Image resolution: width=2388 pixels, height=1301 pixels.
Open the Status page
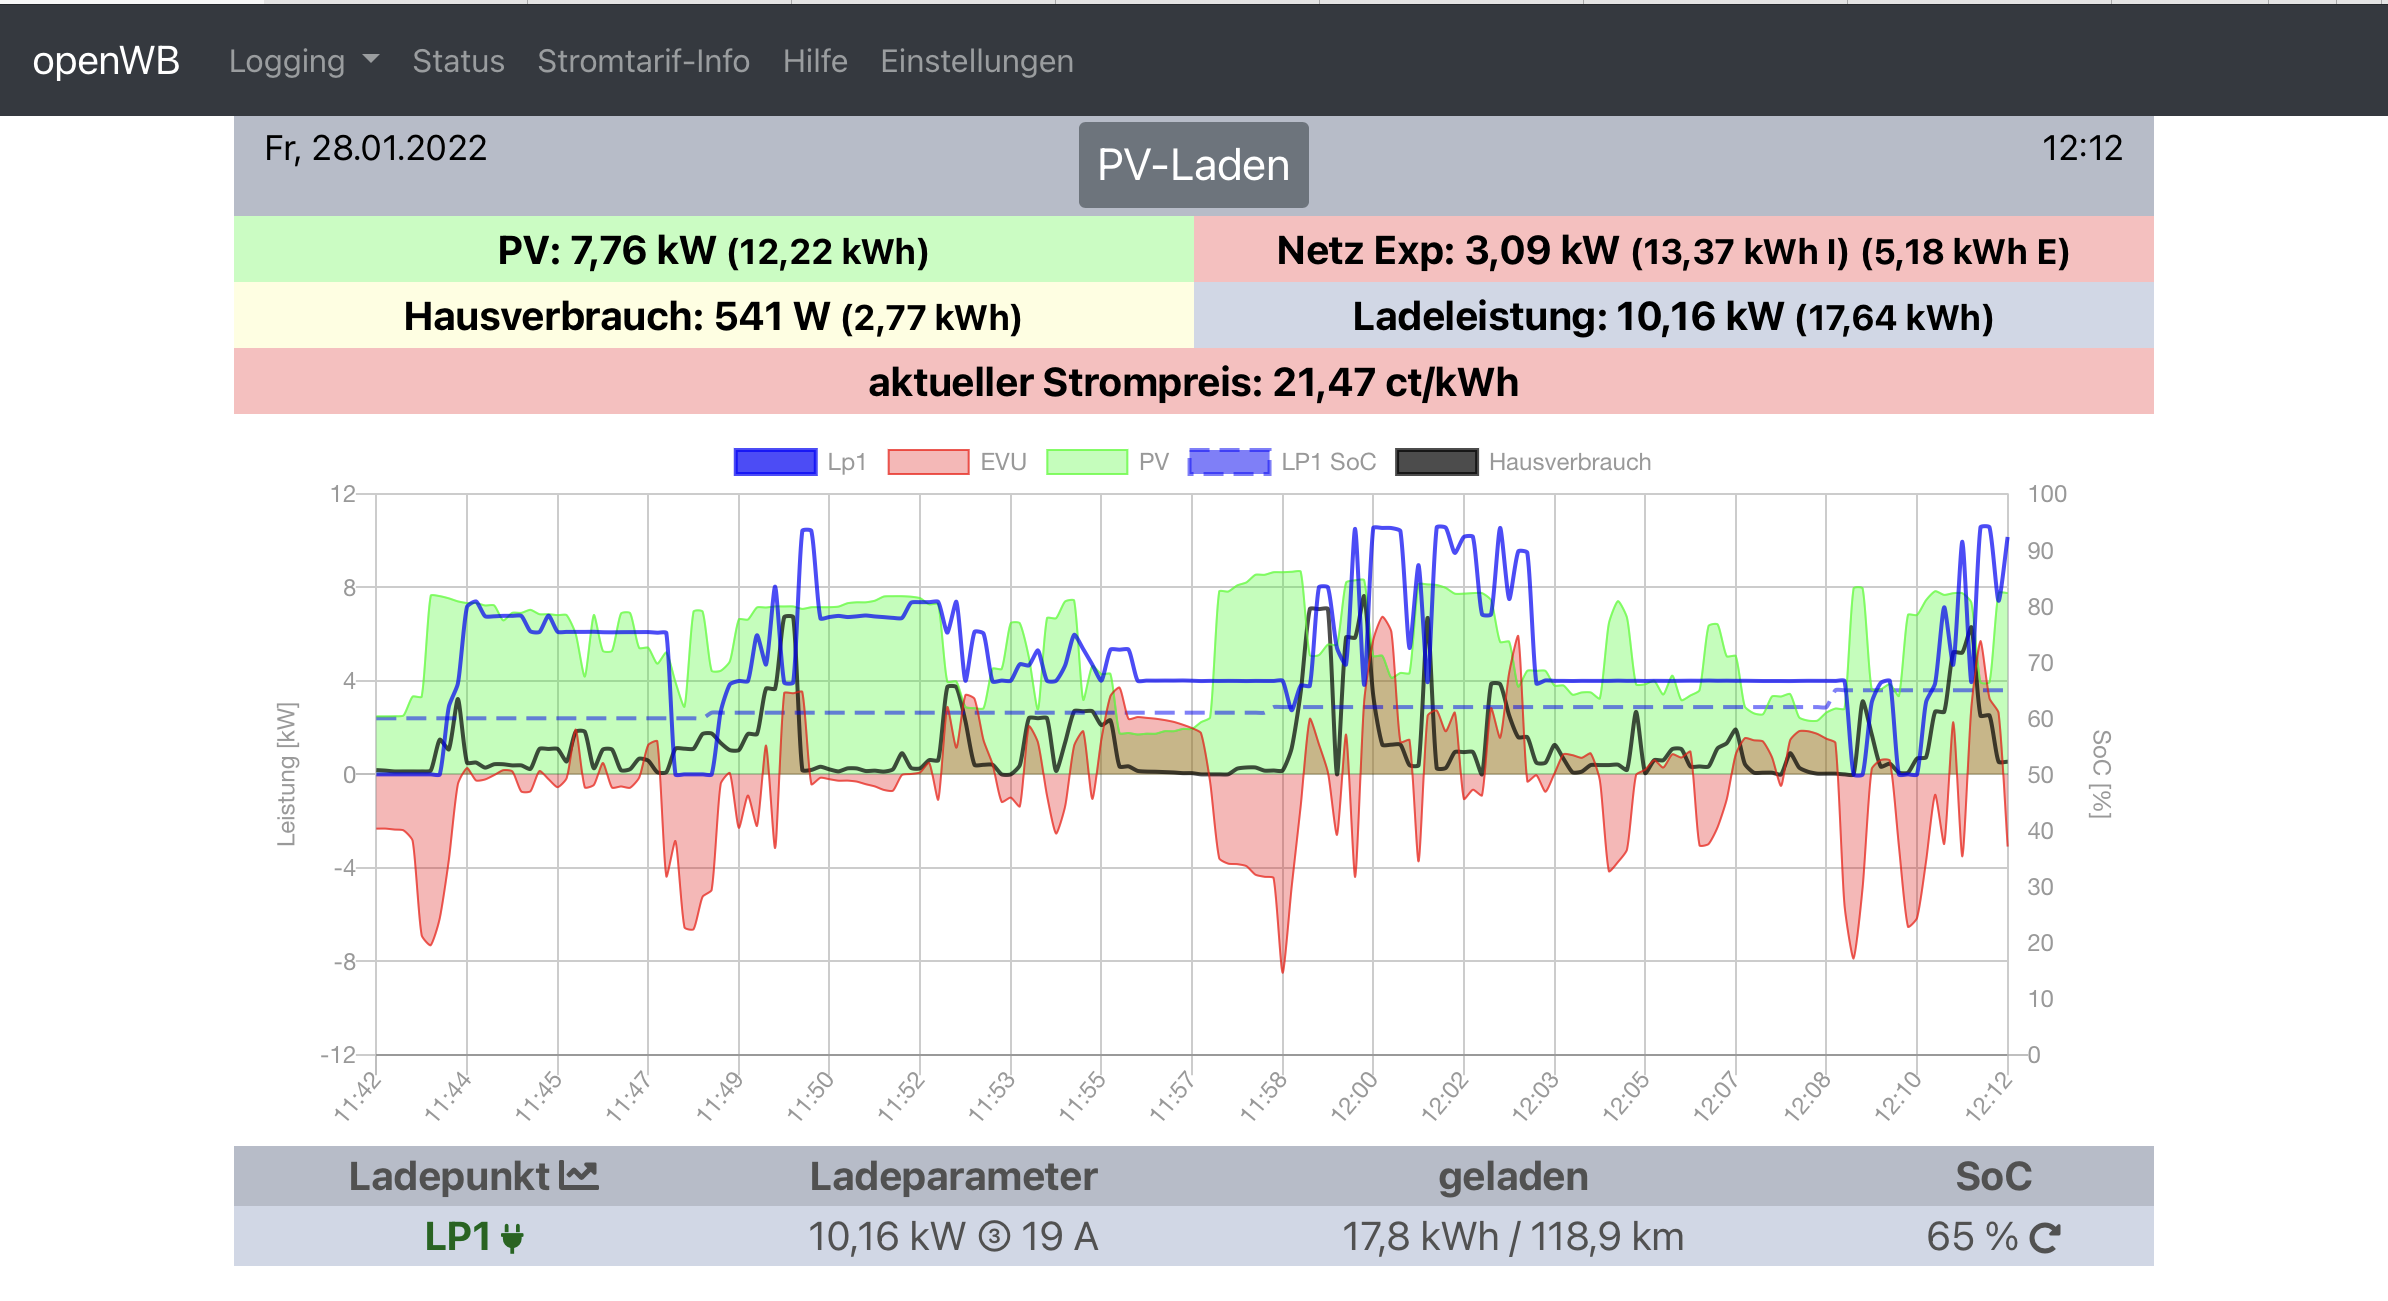click(x=458, y=61)
